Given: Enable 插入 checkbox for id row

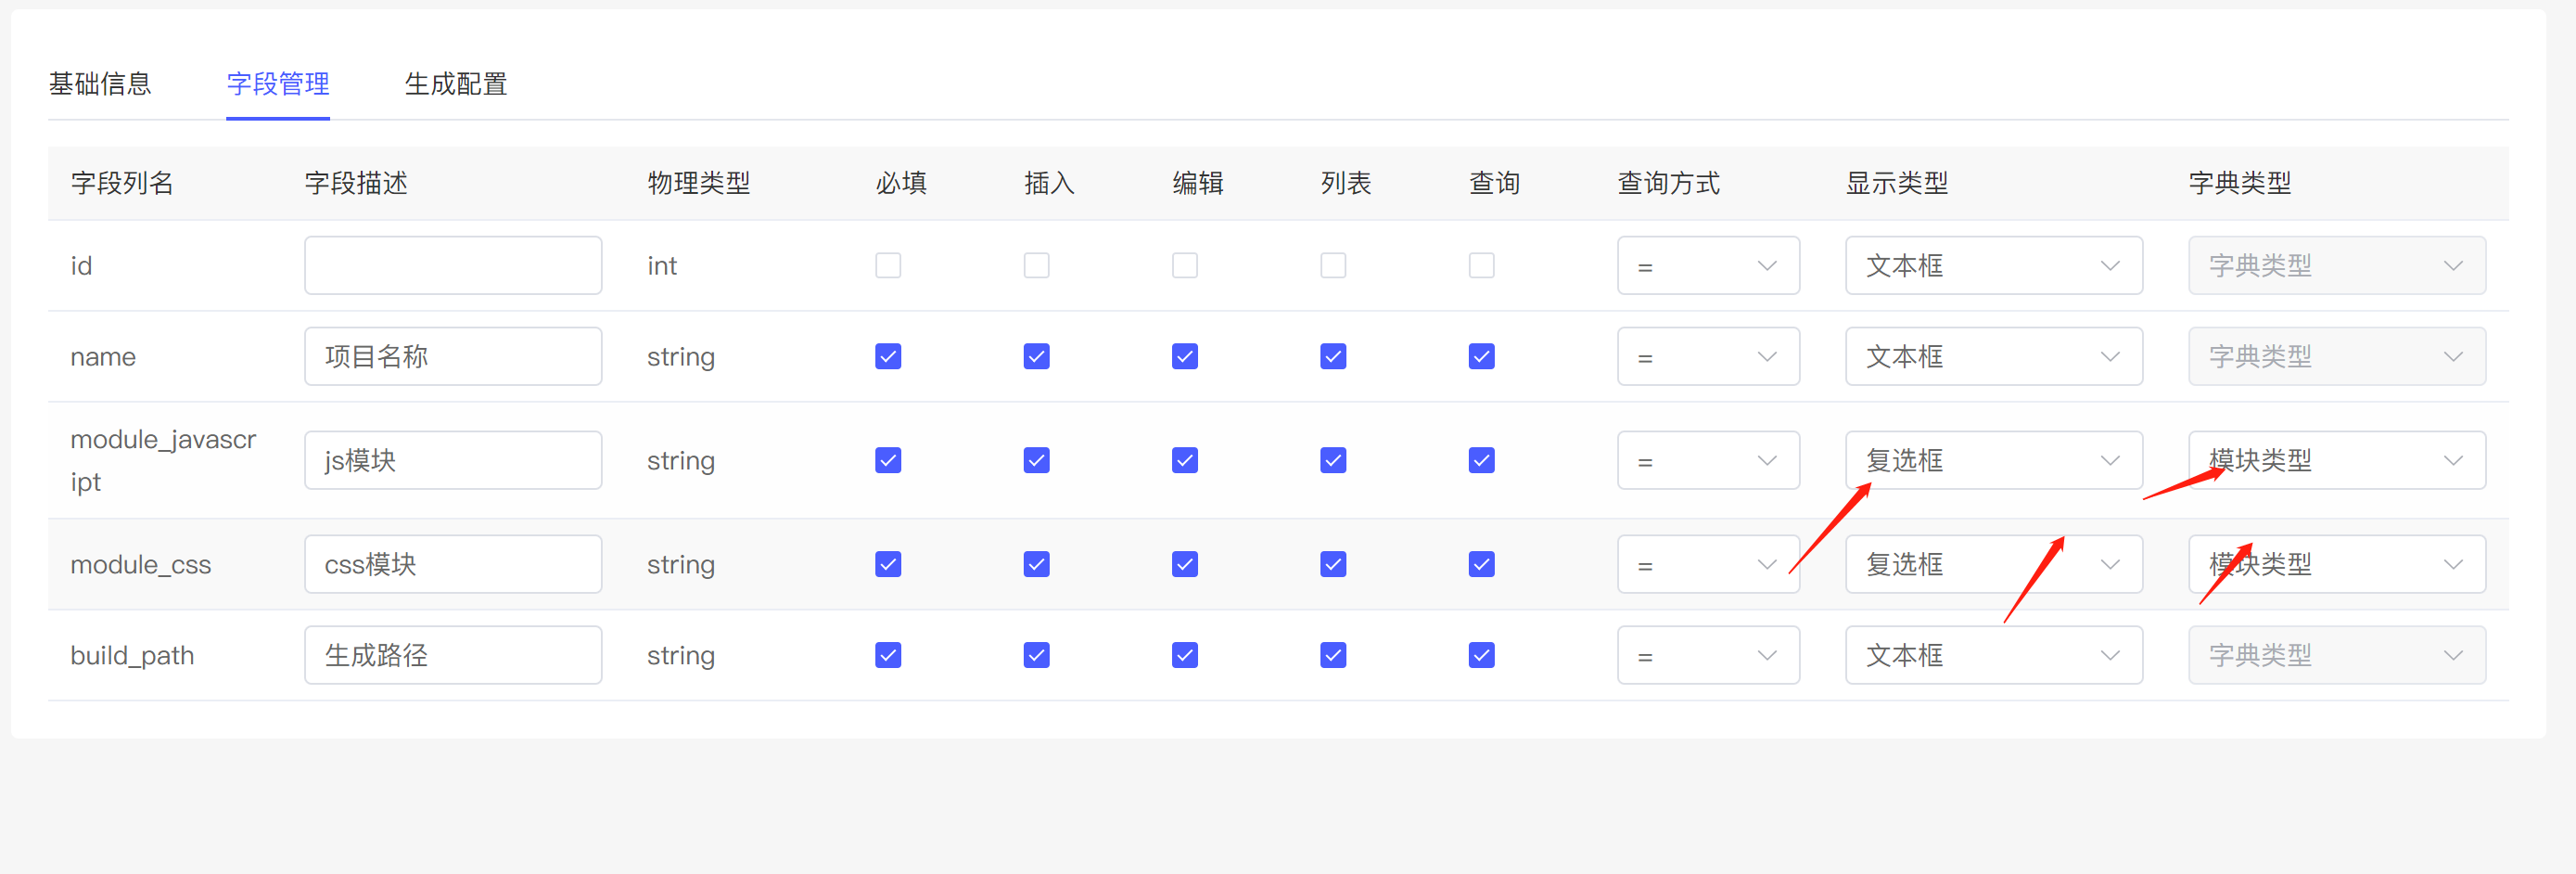Looking at the screenshot, I should click(x=1036, y=265).
